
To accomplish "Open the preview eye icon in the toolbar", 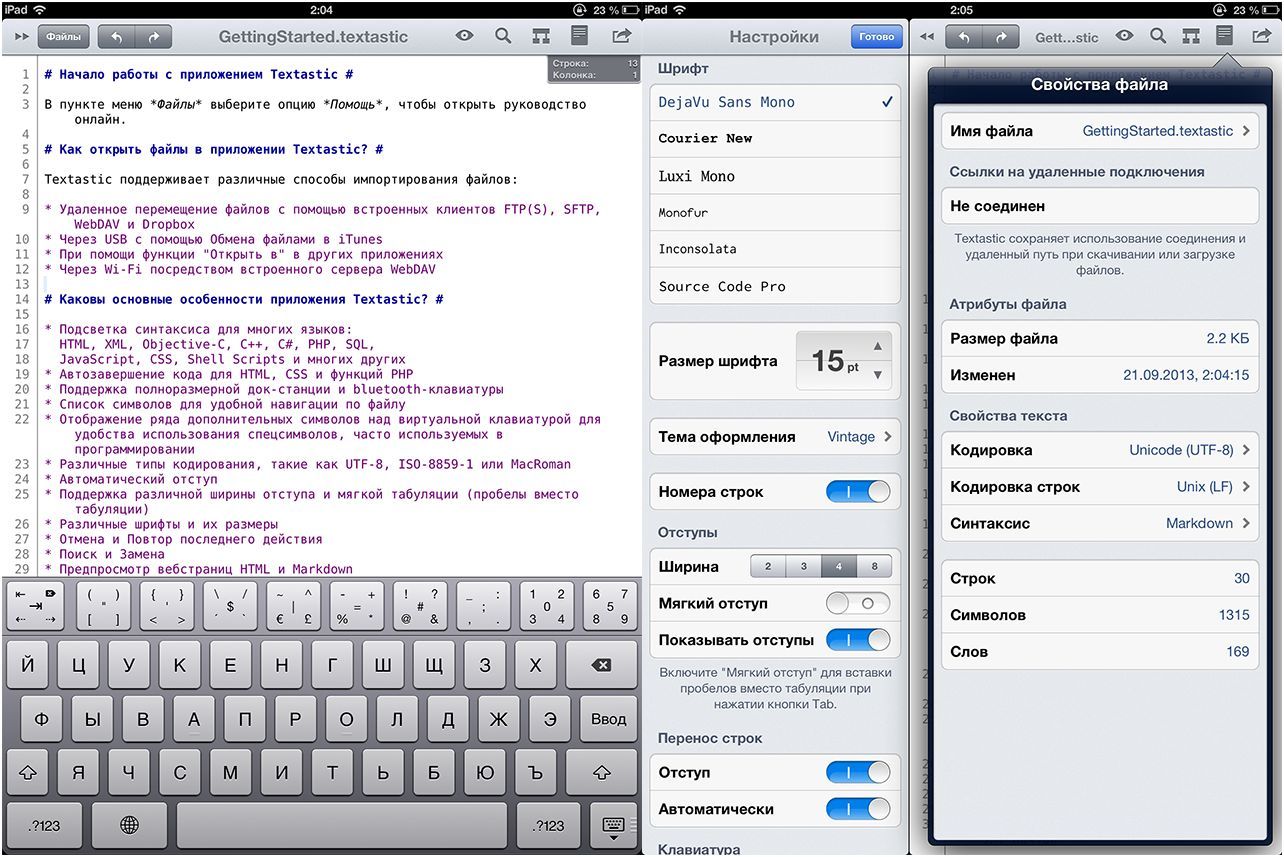I will click(x=463, y=36).
